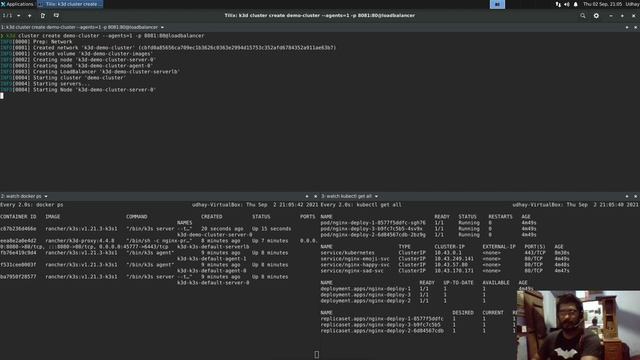640x360 pixels.
Task: Click the 'Creating LoadBalancer' log line
Action: pyautogui.click(x=90, y=71)
